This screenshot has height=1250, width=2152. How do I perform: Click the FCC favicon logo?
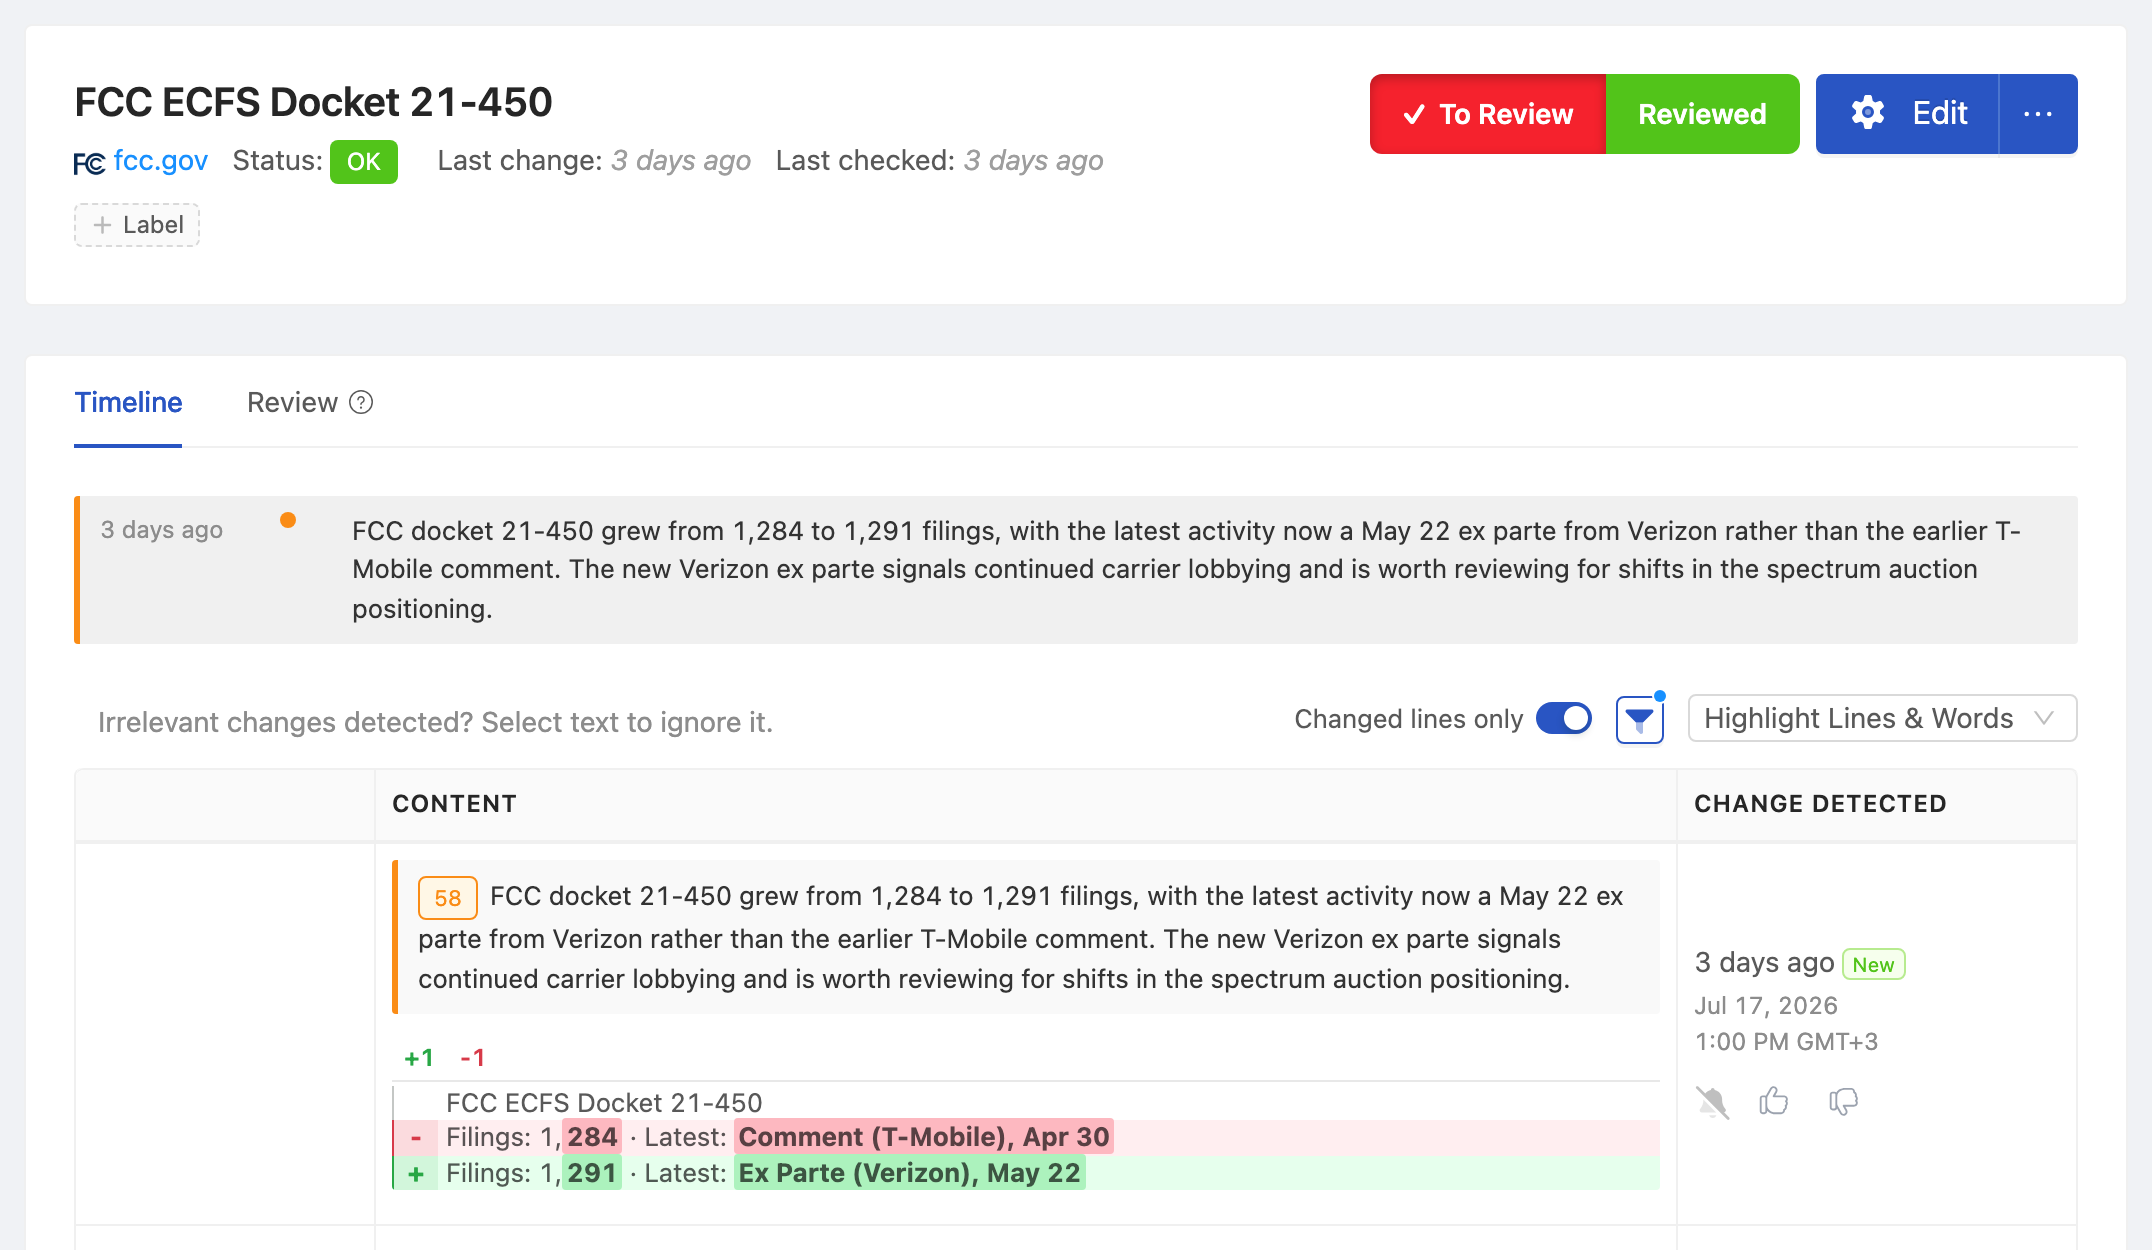click(89, 163)
